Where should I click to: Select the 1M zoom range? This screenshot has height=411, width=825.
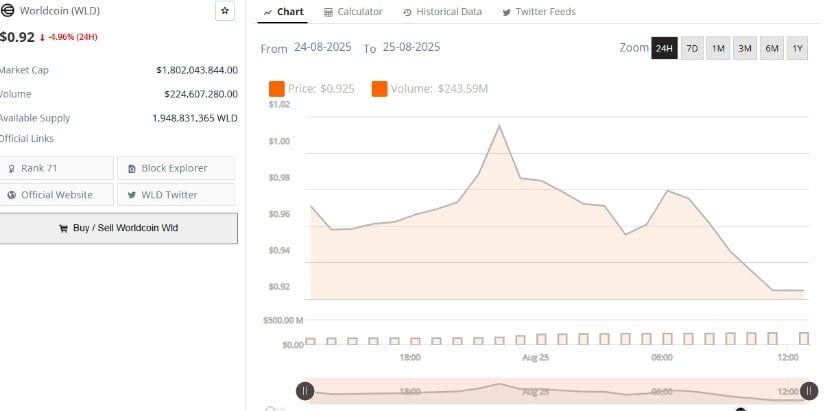point(718,48)
